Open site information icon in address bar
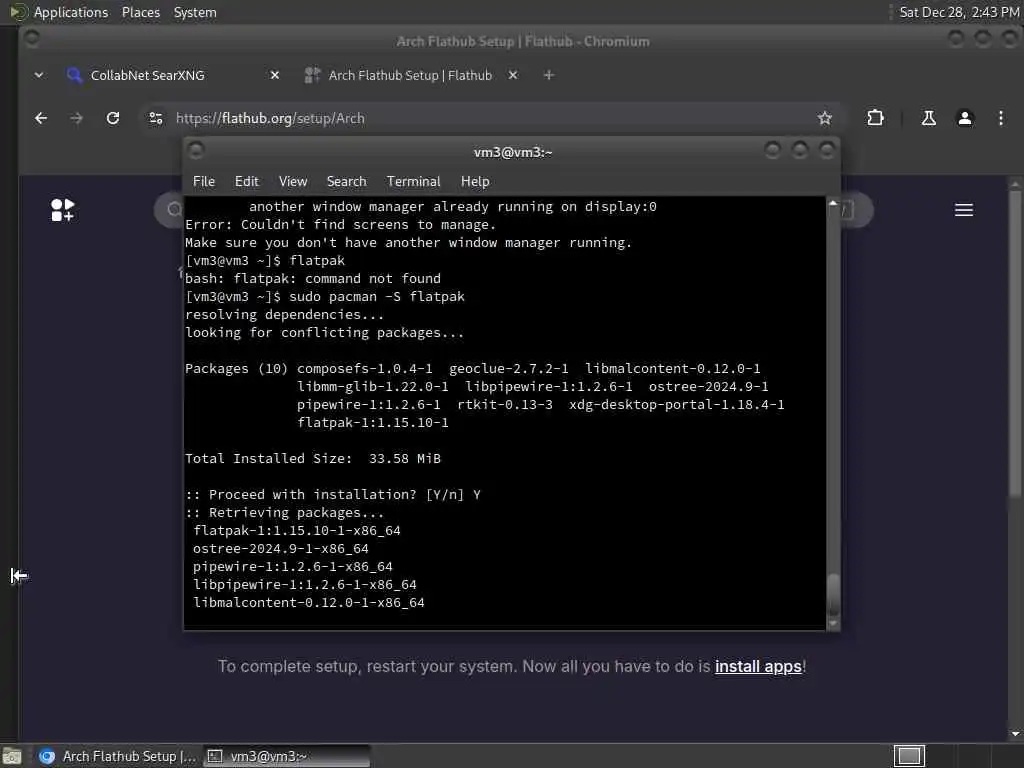The image size is (1024, 768). coord(156,118)
